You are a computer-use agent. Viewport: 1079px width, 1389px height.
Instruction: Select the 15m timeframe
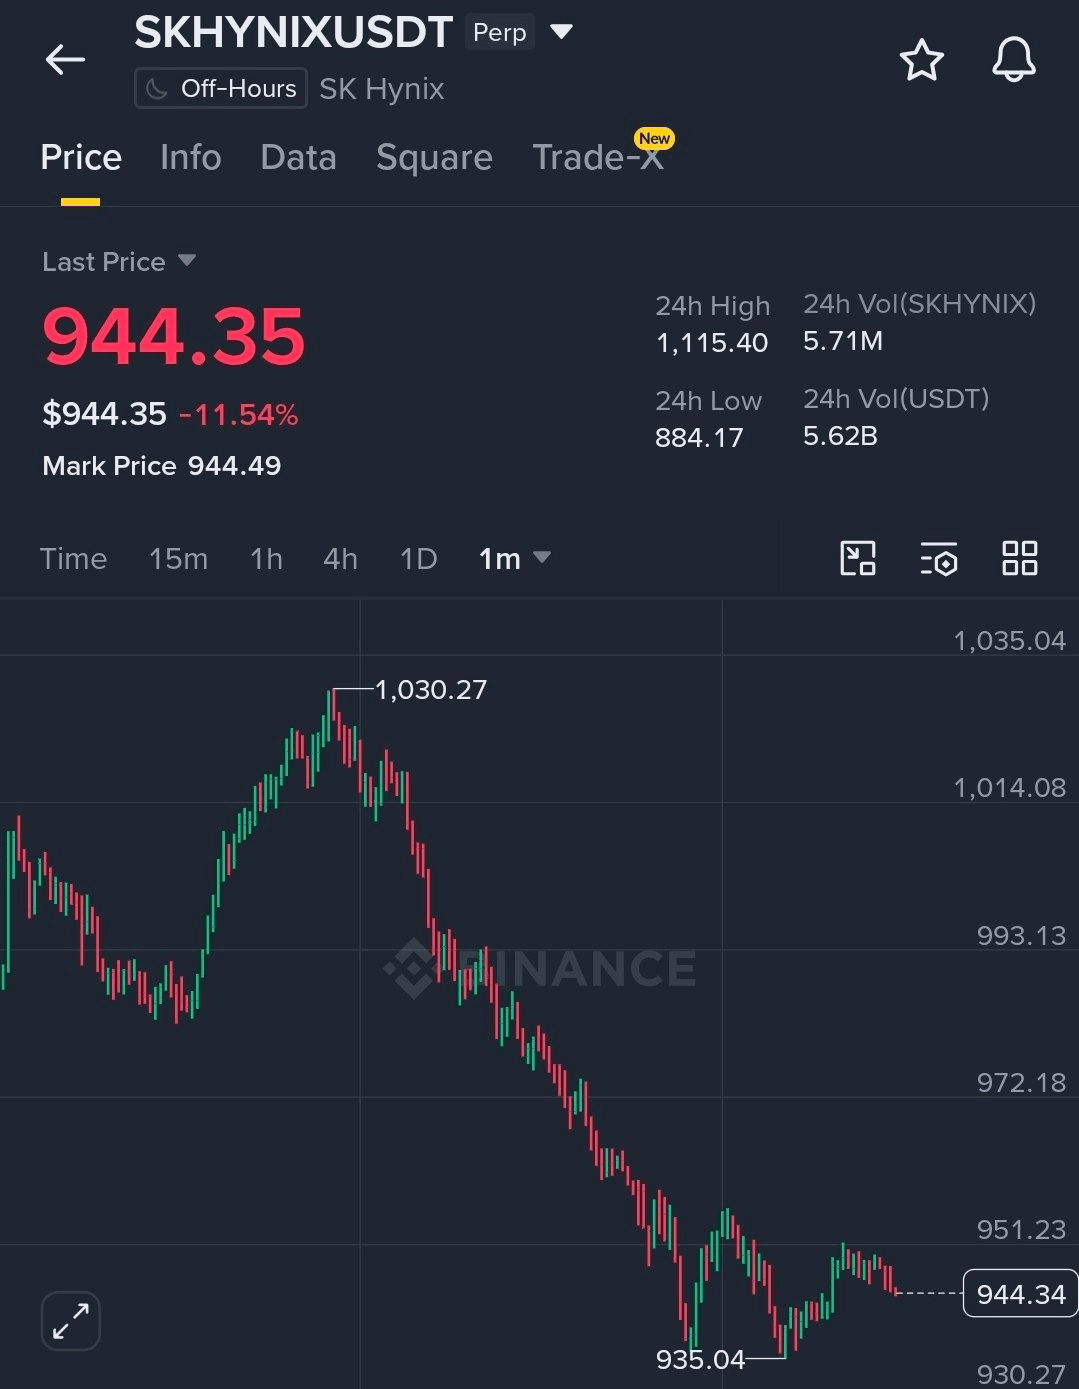pos(178,558)
